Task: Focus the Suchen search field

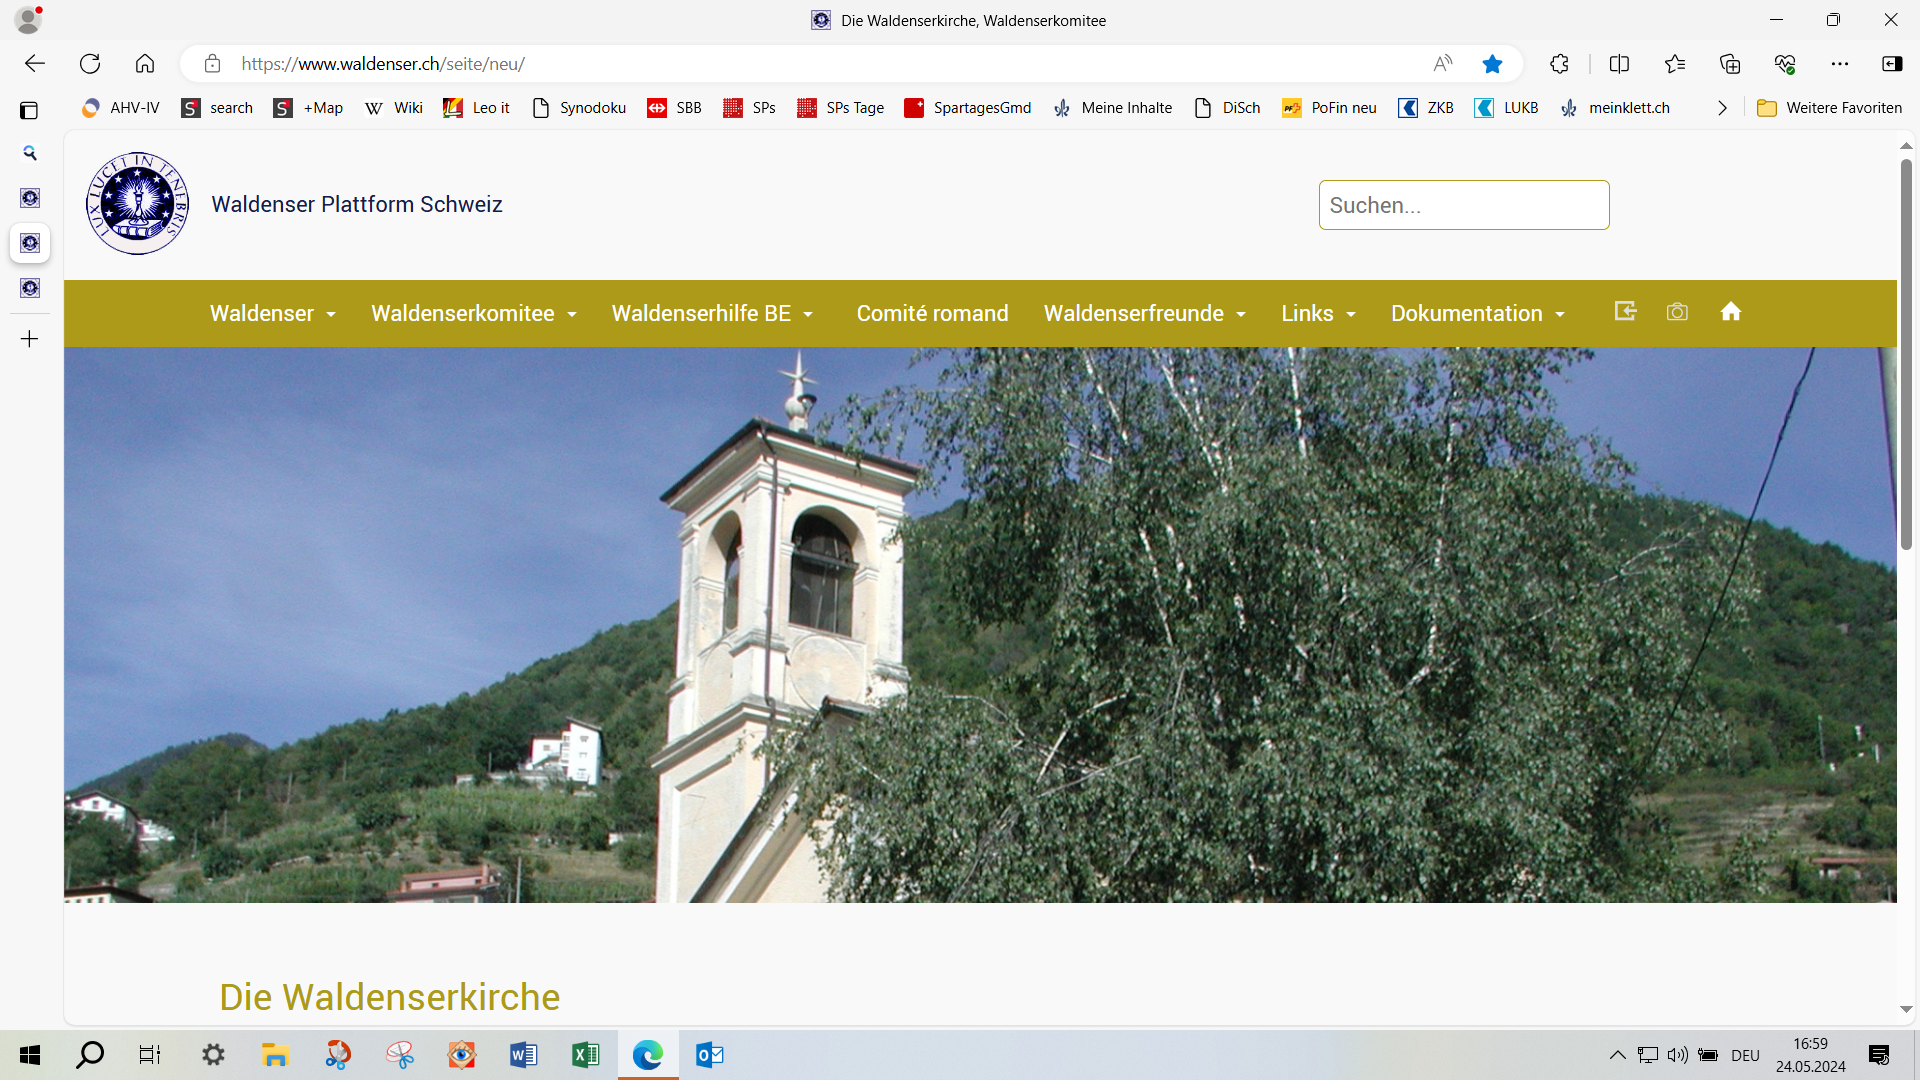Action: pos(1464,205)
